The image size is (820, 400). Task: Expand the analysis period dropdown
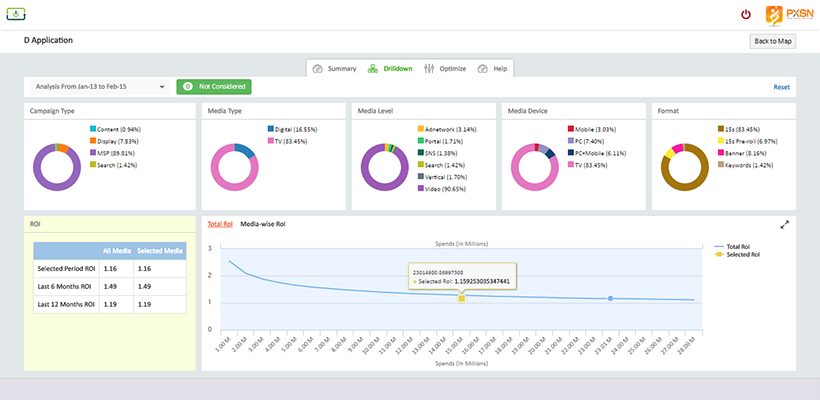pos(98,87)
